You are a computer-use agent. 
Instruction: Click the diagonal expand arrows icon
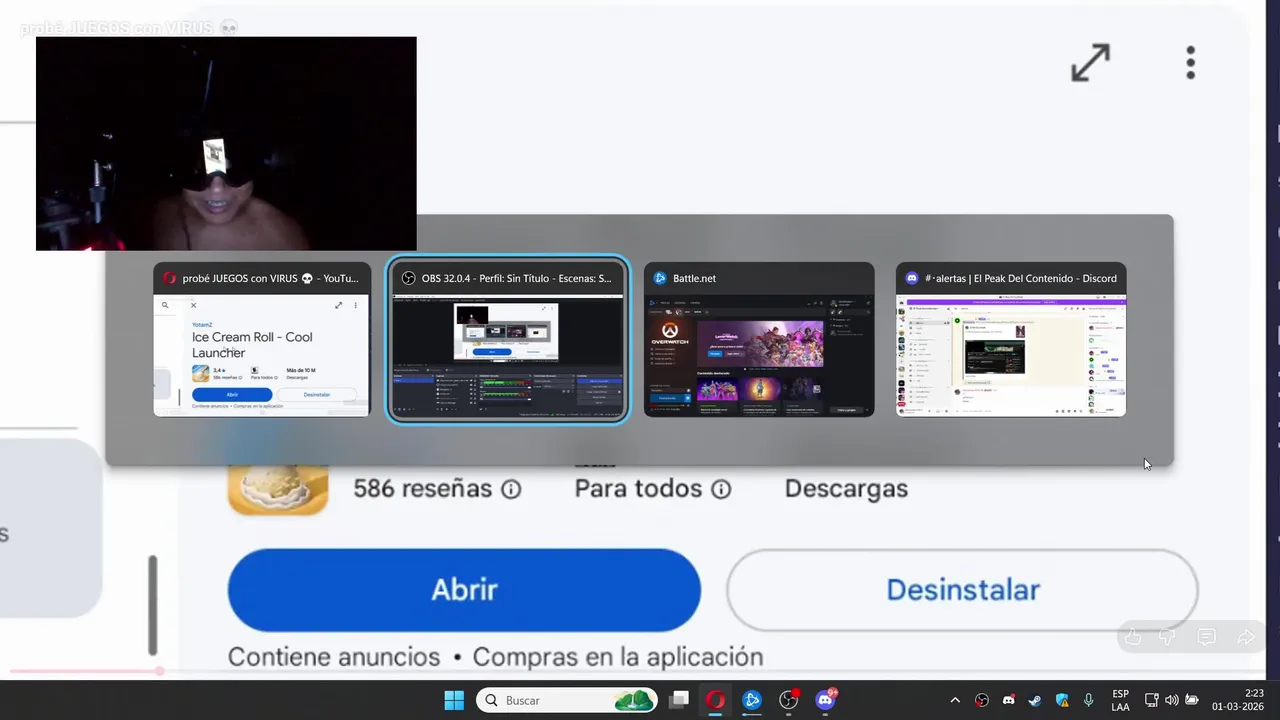[1090, 62]
